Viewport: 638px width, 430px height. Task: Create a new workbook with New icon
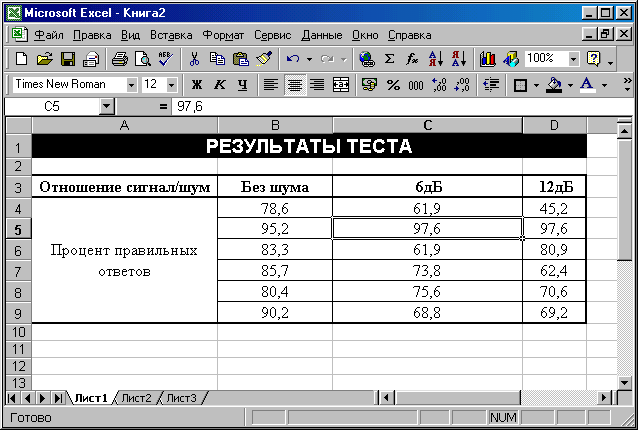pos(21,59)
